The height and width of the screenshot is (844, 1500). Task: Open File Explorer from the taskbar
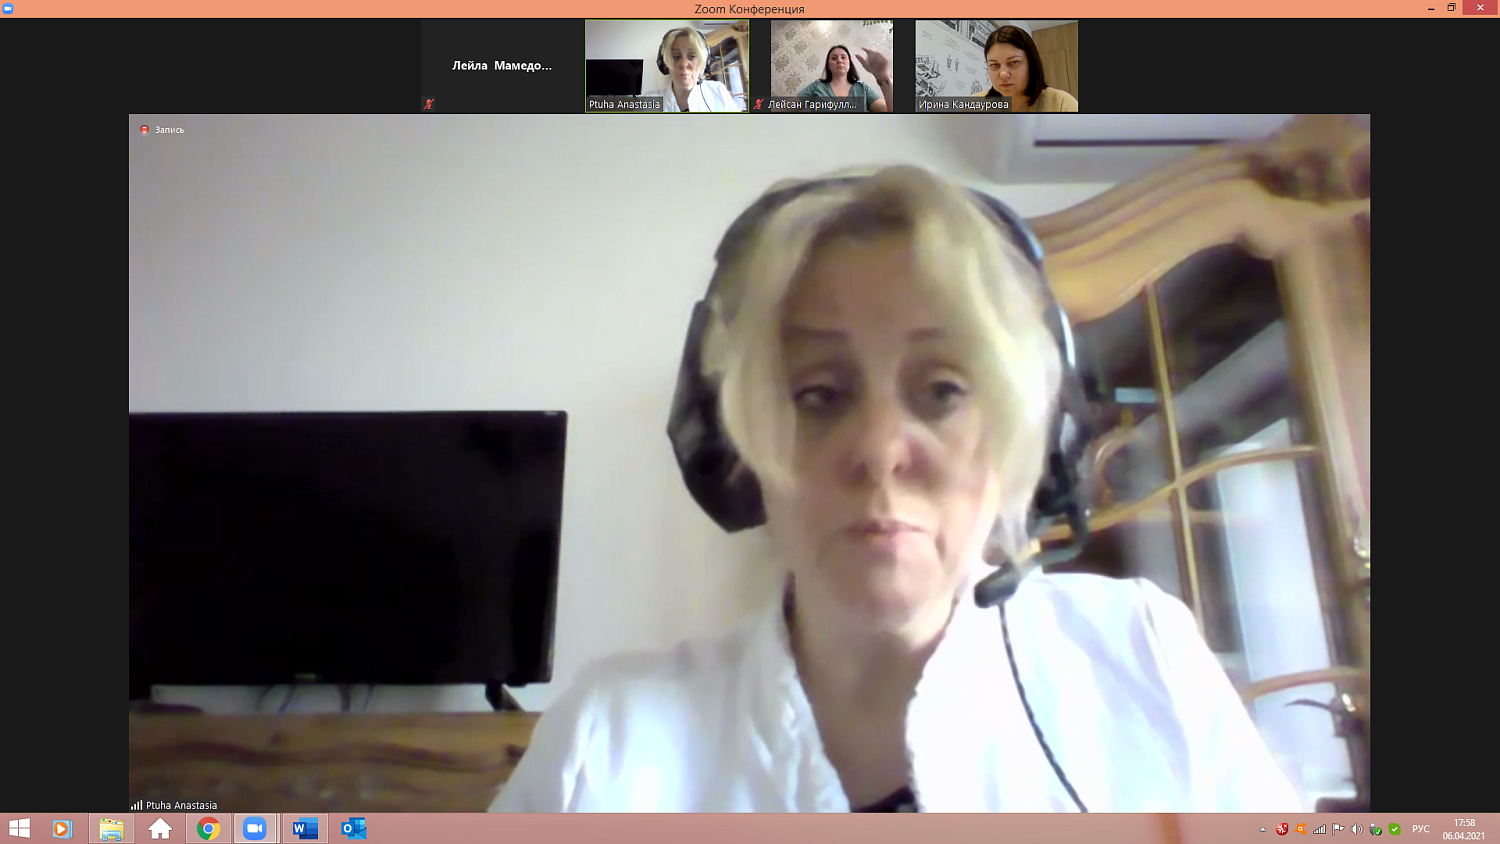[111, 829]
